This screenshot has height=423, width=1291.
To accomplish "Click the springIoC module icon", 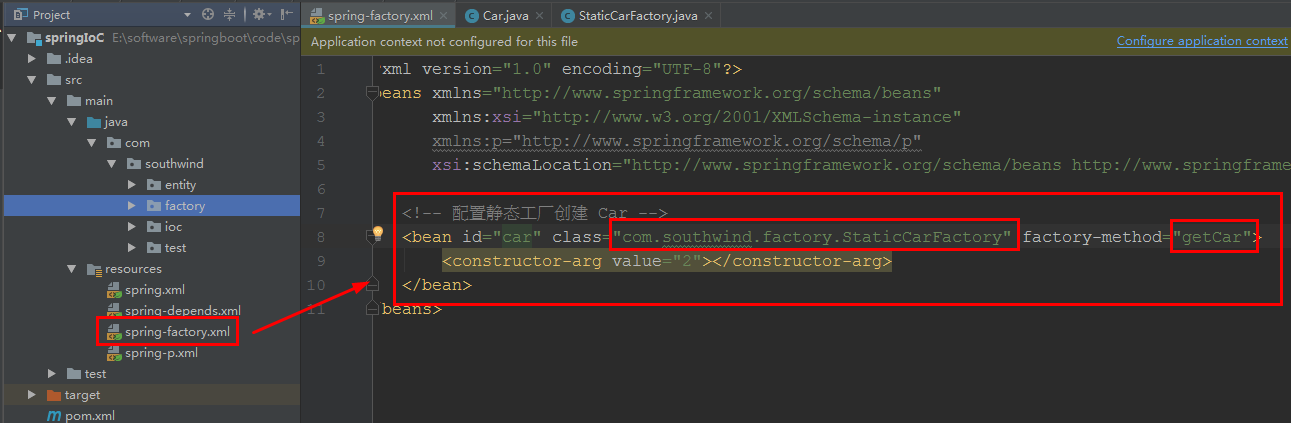I will click(33, 38).
